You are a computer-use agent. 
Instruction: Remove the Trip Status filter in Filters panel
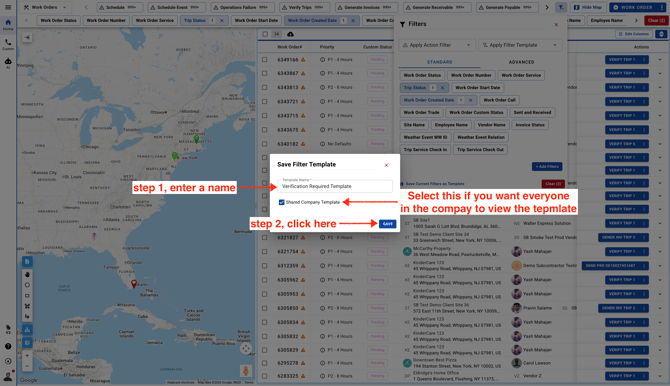[x=442, y=88]
